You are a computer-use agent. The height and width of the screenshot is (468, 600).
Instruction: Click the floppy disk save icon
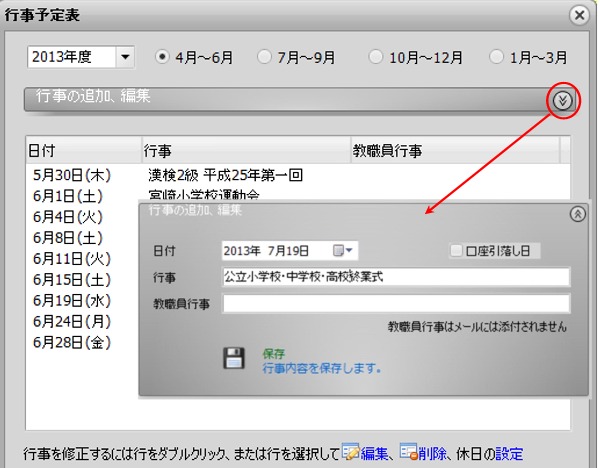234,360
